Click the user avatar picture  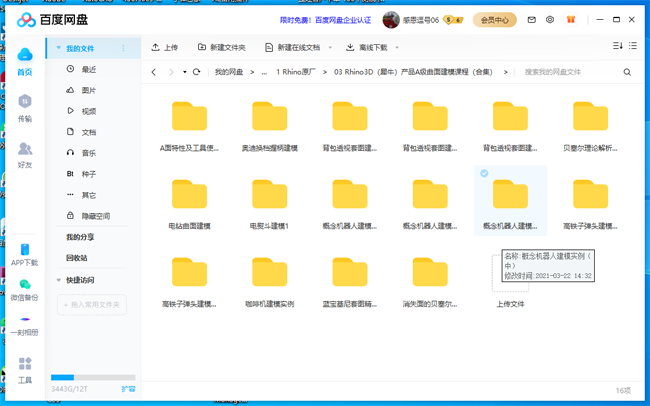pyautogui.click(x=391, y=20)
